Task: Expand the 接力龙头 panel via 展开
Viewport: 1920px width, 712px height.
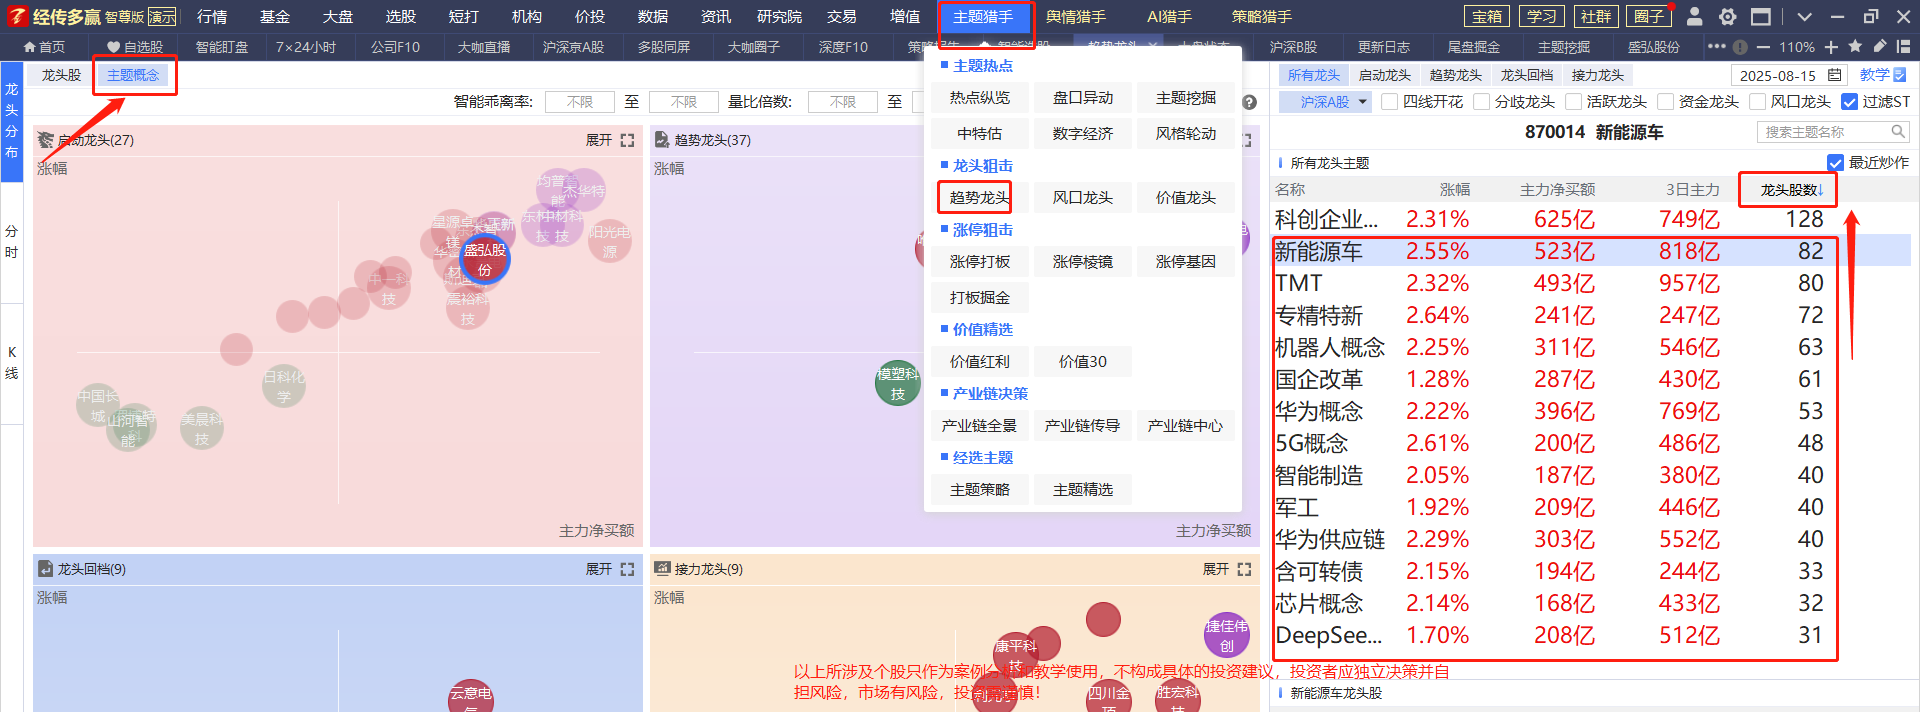Action: tap(1216, 569)
